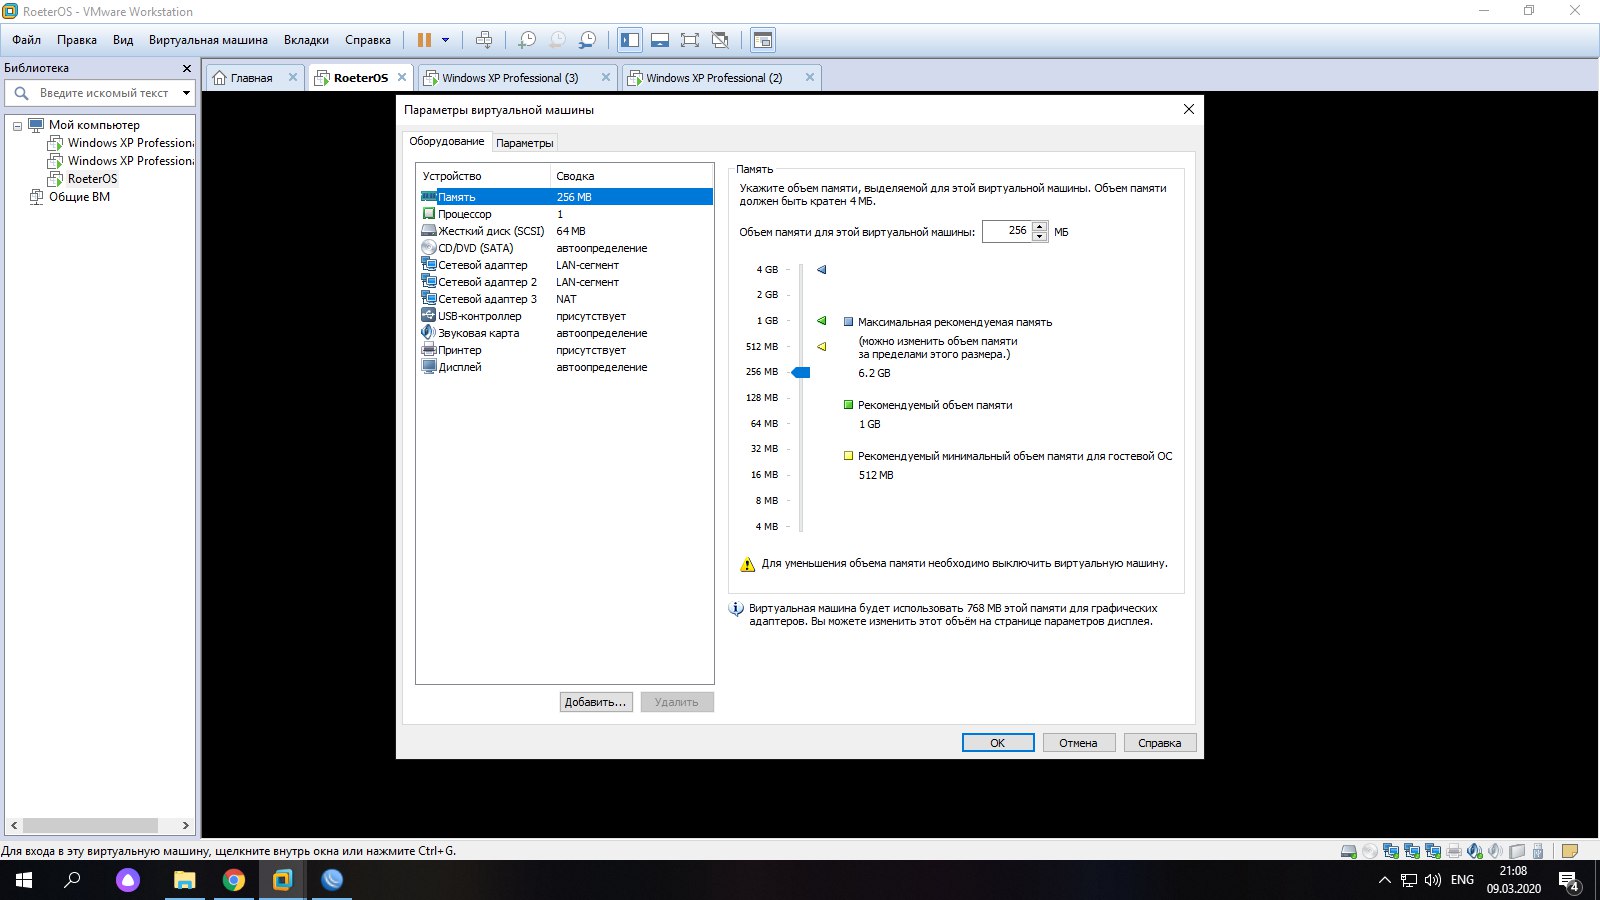The width and height of the screenshot is (1600, 900).
Task: Close the RoeterOS tab
Action: tap(402, 77)
